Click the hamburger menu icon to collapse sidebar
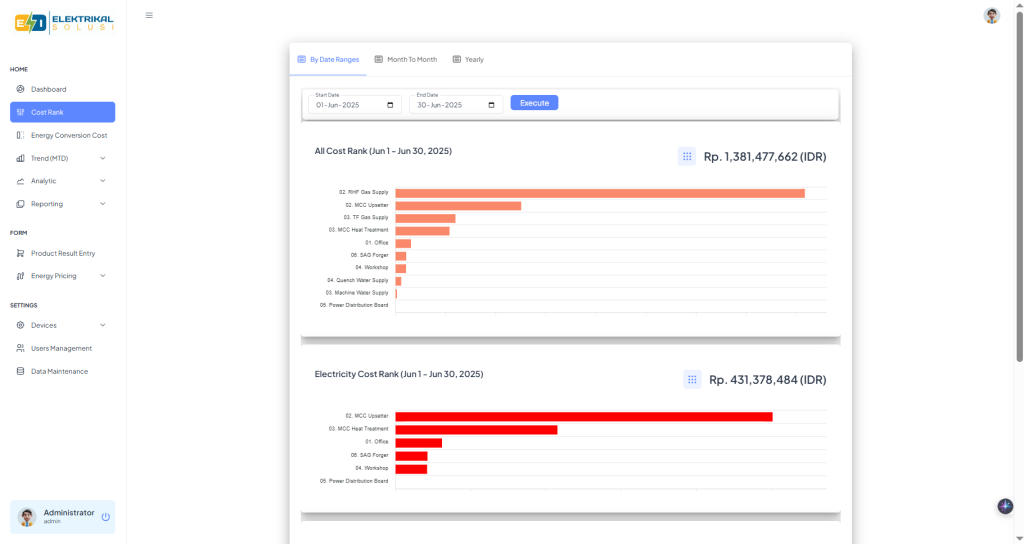This screenshot has width=1024, height=544. click(x=149, y=15)
